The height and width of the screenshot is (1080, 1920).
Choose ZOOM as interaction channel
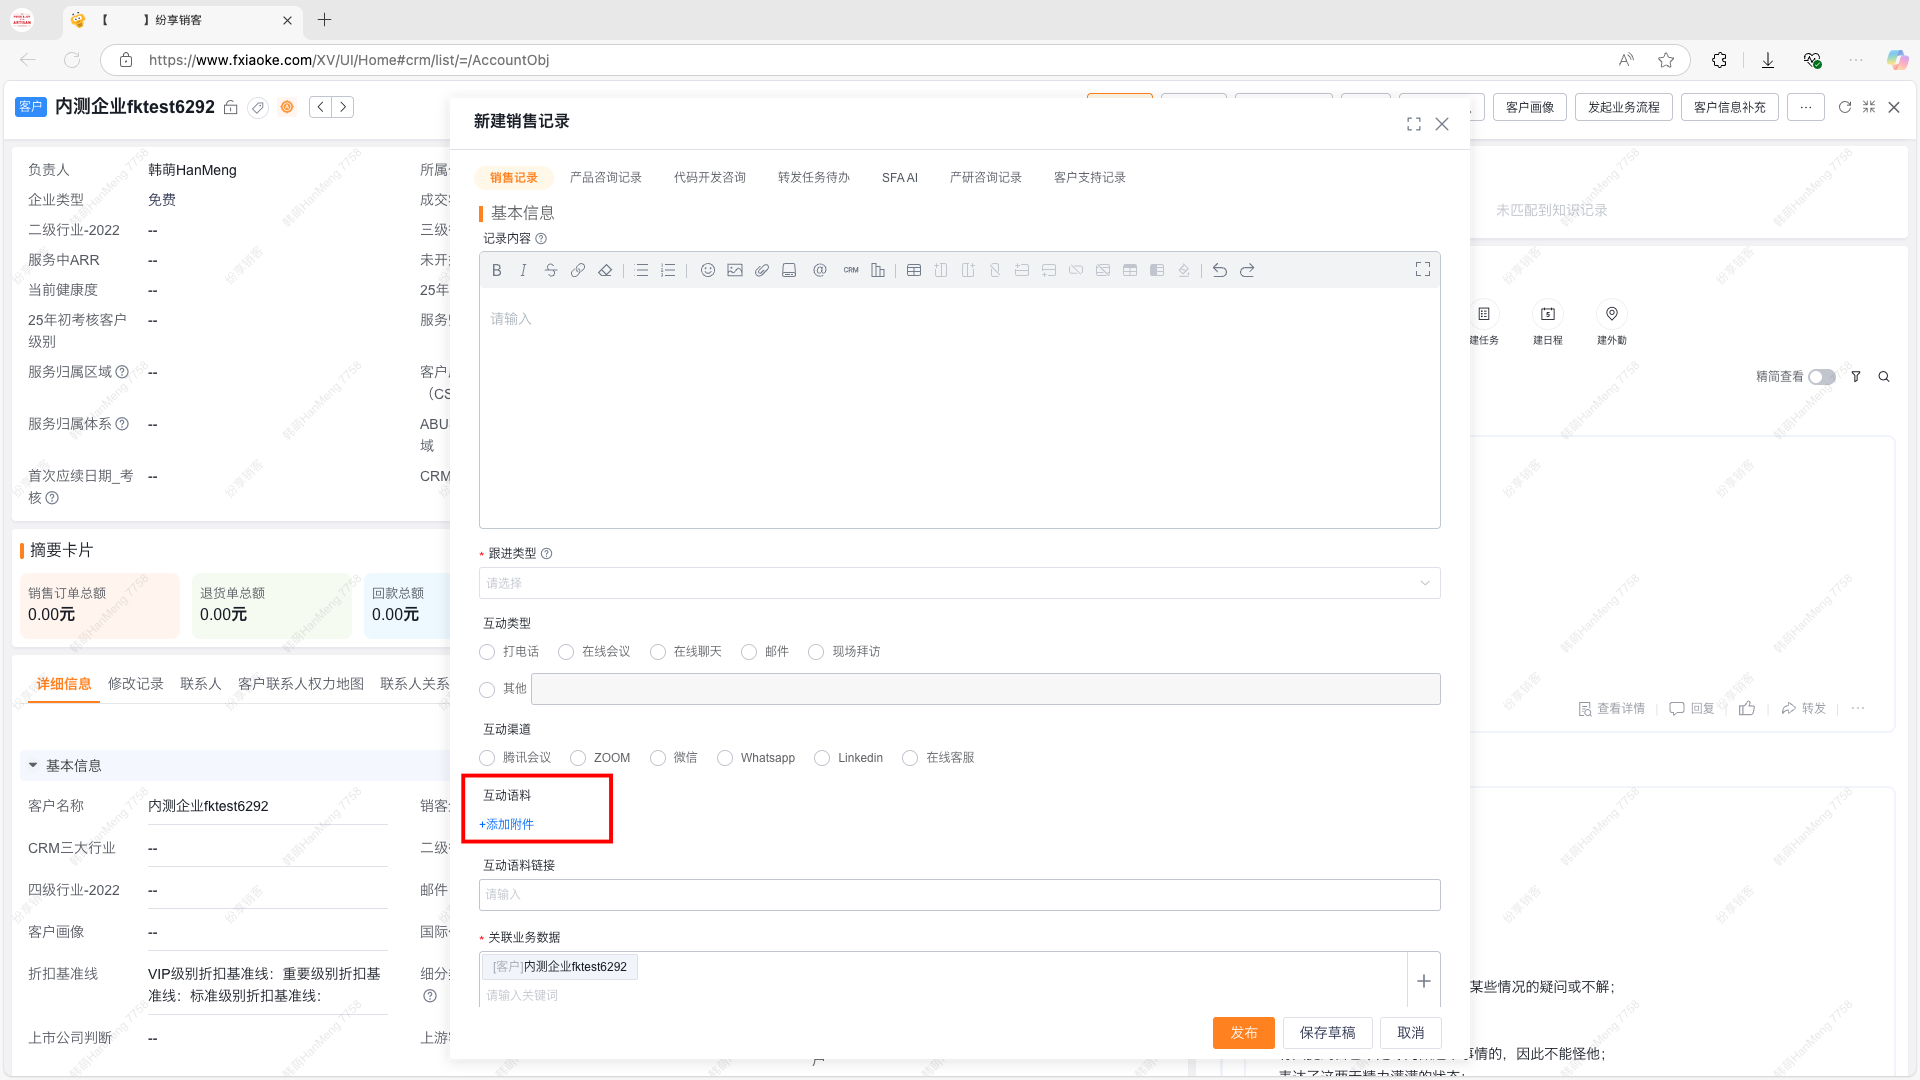[578, 758]
